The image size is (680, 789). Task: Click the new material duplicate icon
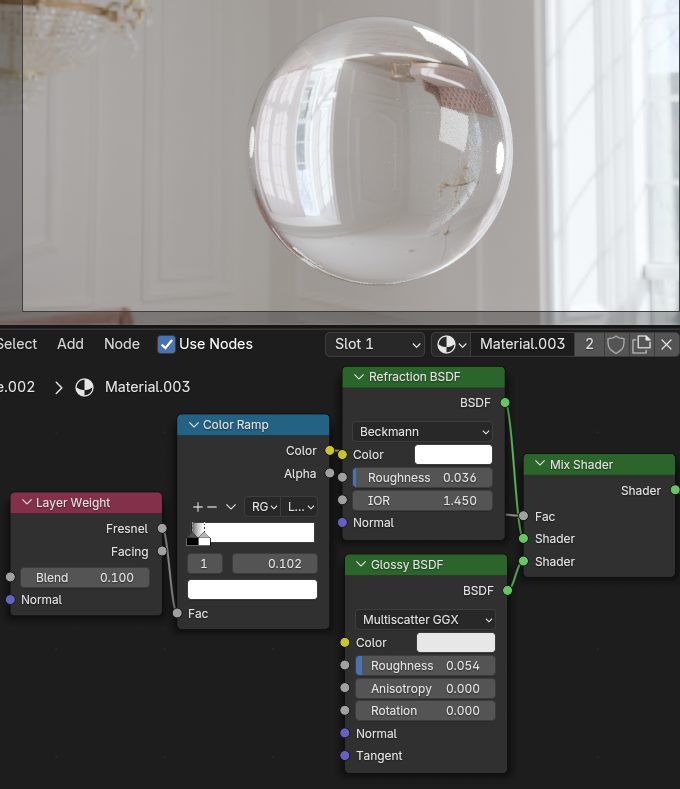pos(642,344)
